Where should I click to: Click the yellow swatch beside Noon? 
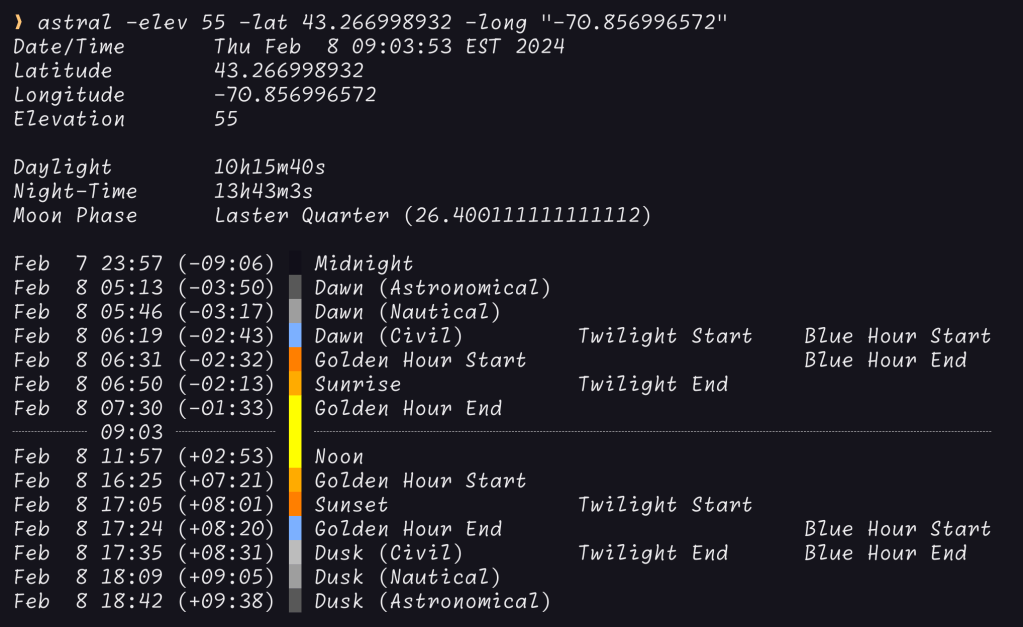(295, 456)
